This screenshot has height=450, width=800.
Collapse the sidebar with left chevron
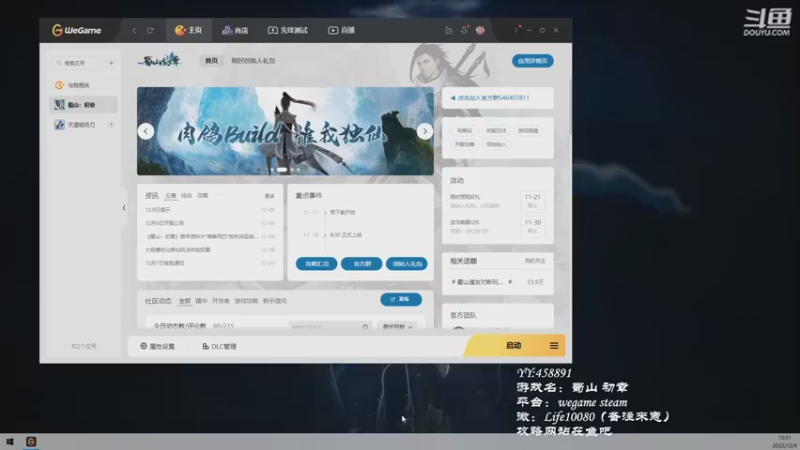click(124, 208)
